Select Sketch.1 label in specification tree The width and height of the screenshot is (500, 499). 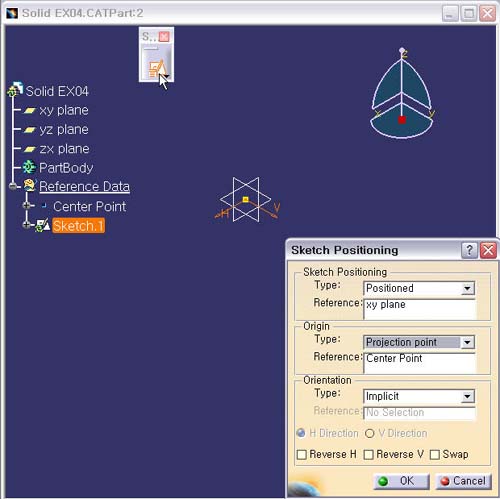click(79, 226)
